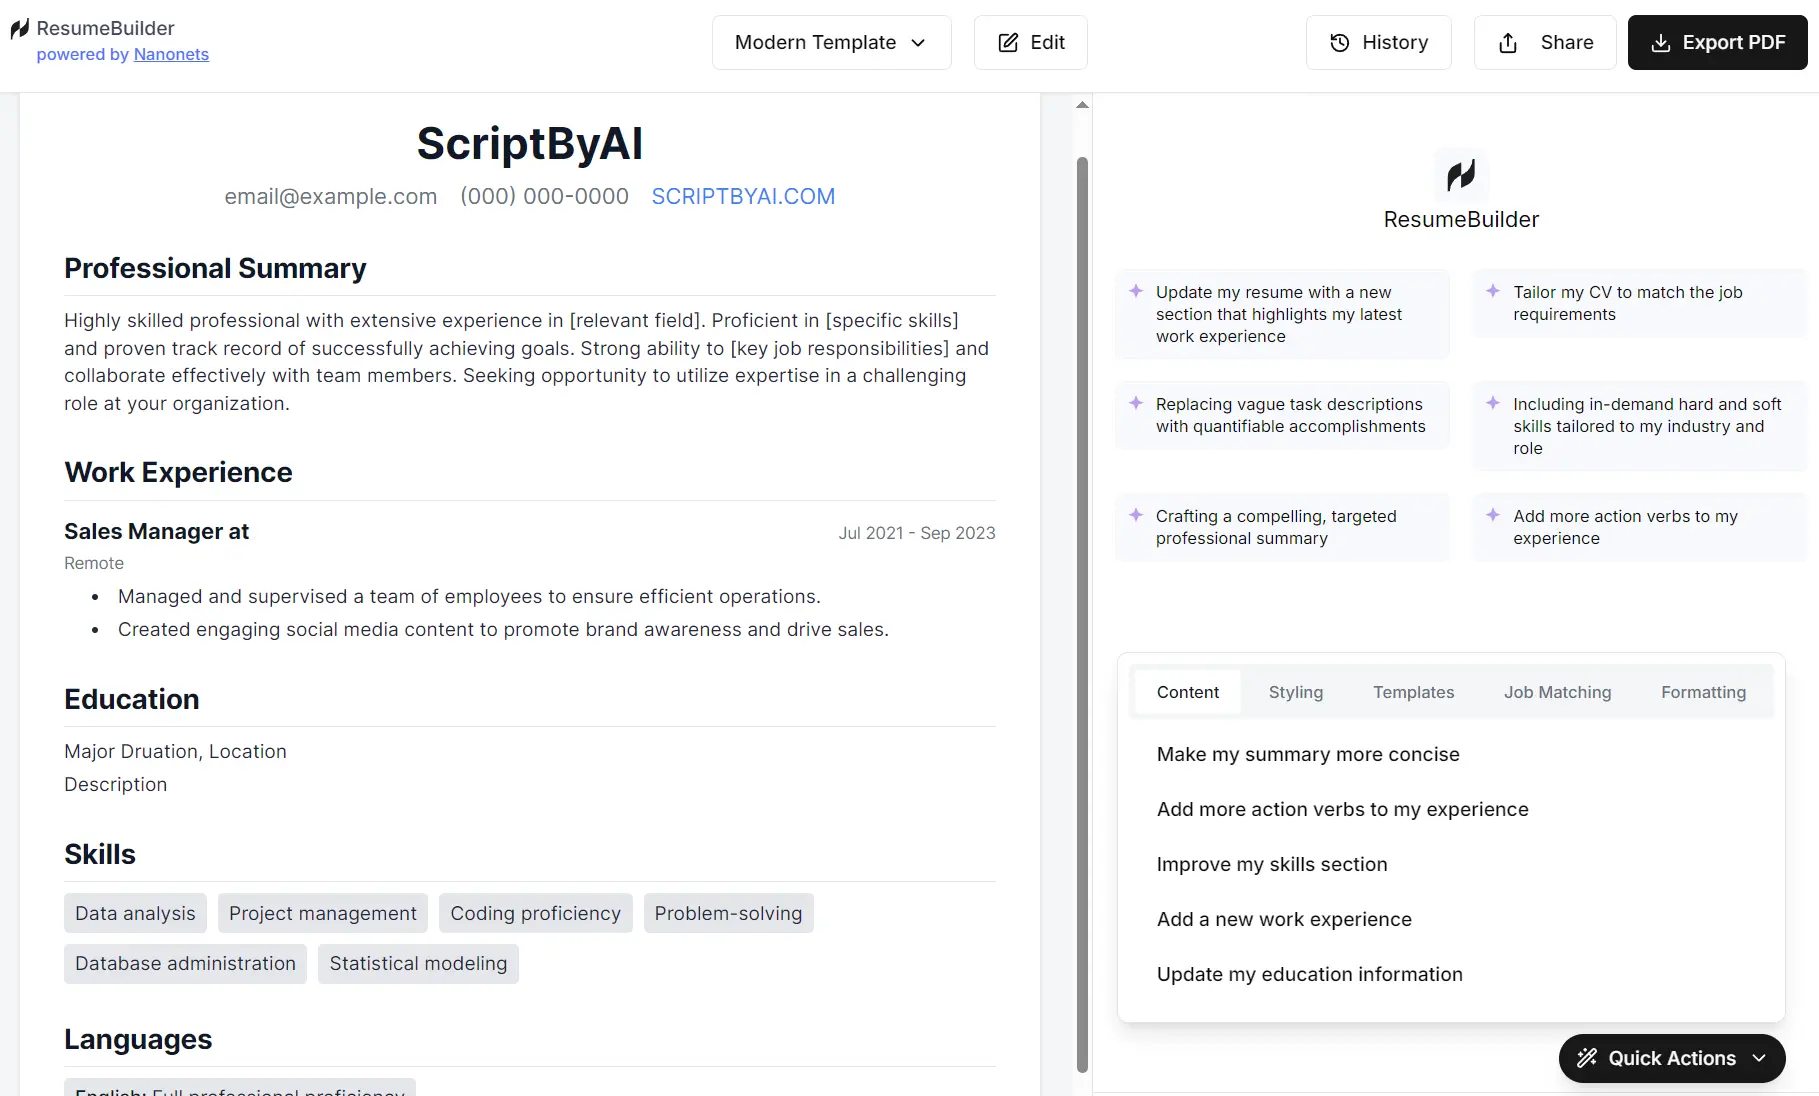The image size is (1819, 1096).
Task: Select 'Add a new work experience'
Action: point(1284,919)
